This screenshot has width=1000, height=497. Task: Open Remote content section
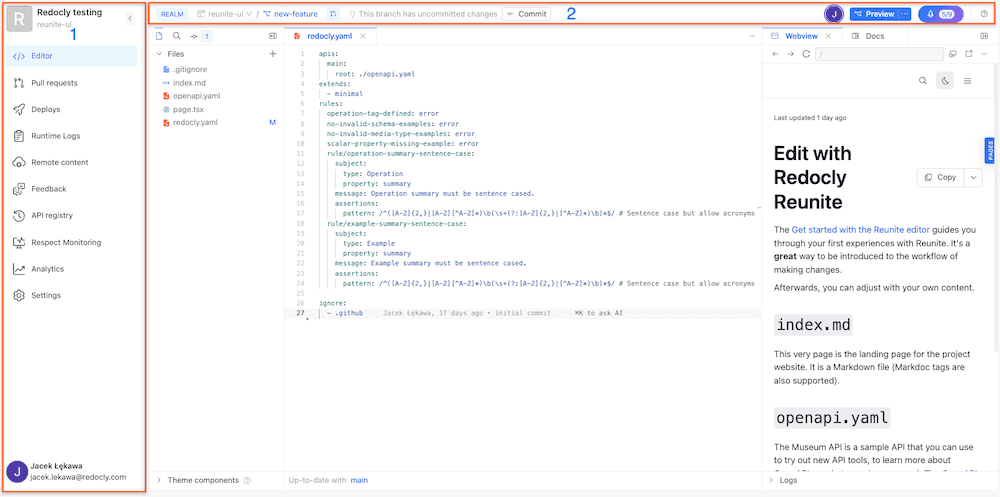click(x=71, y=163)
